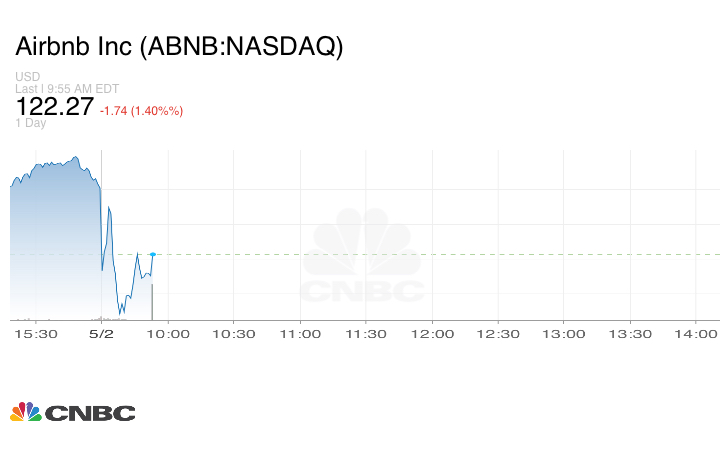This screenshot has width=720, height=450.
Task: Click the 13:30 time axis label
Action: [630, 334]
